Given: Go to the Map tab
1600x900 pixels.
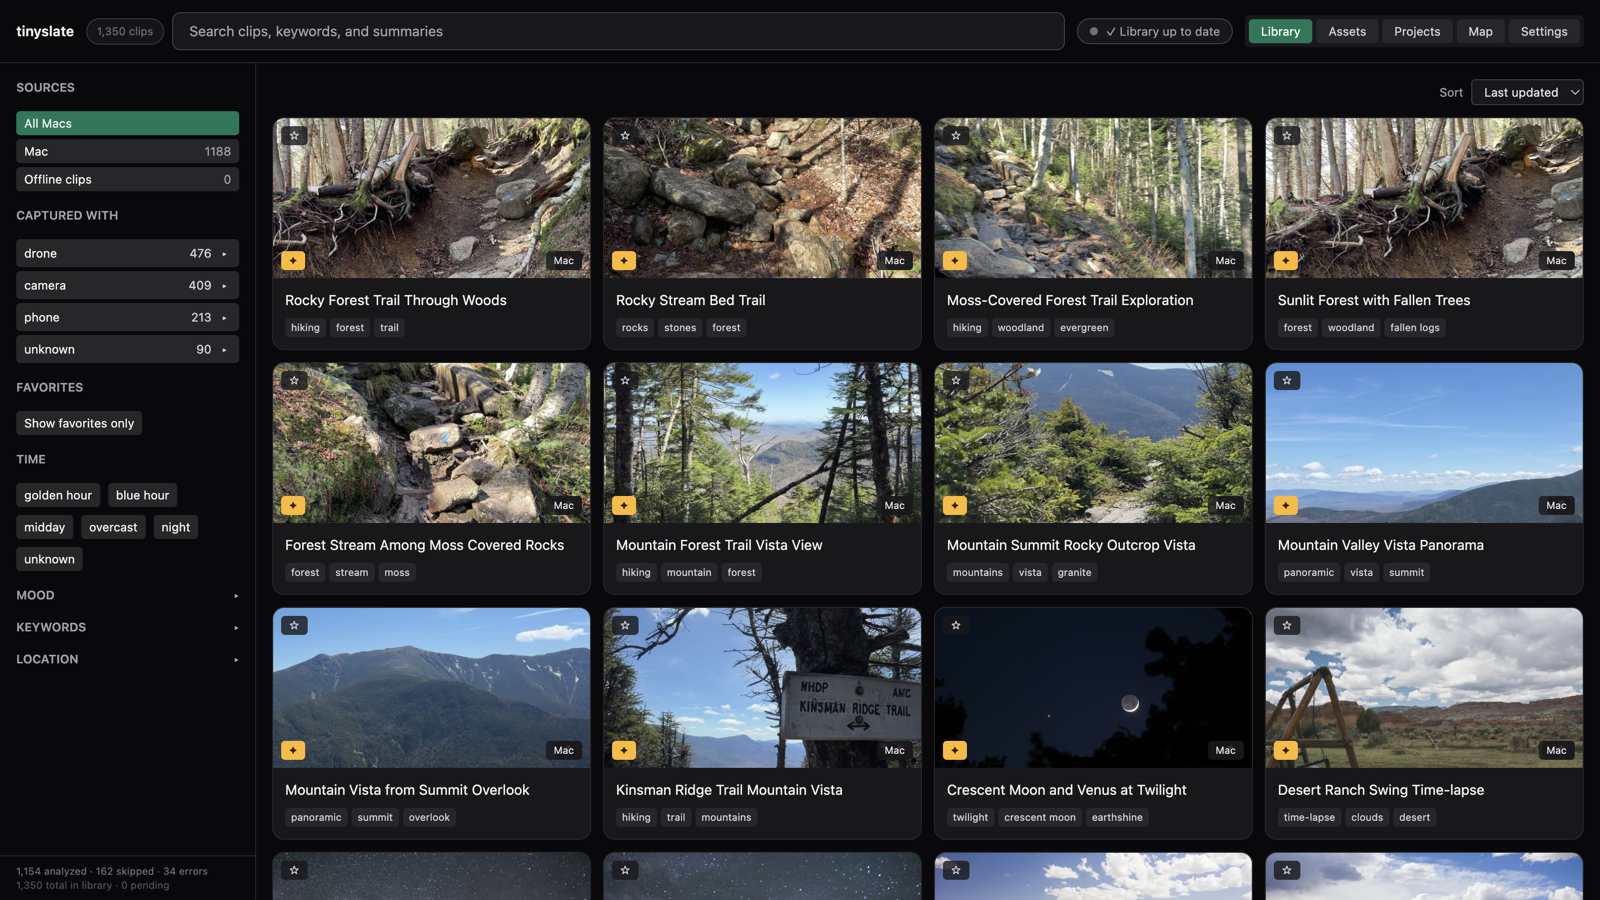Looking at the screenshot, I should pos(1480,31).
